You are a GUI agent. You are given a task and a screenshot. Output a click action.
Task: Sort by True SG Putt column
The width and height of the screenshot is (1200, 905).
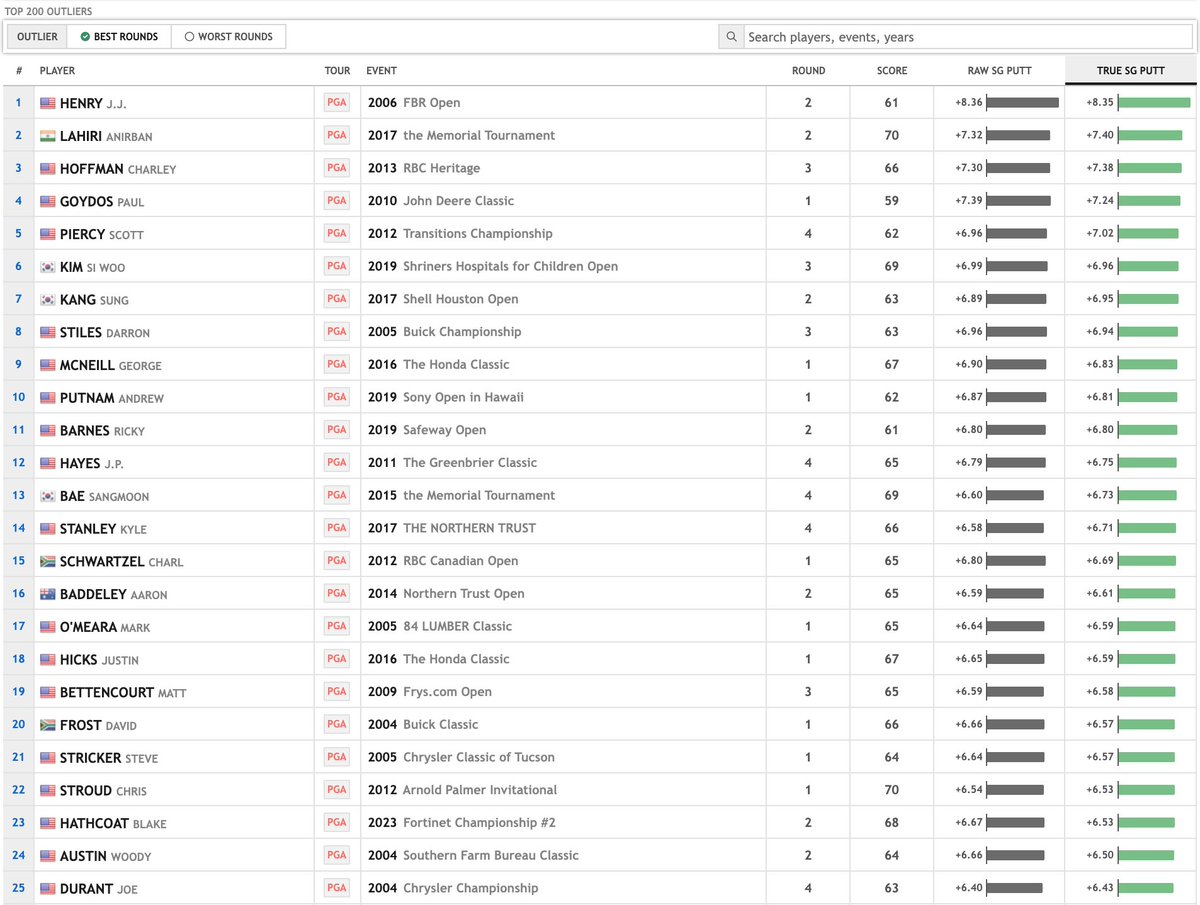1130,71
